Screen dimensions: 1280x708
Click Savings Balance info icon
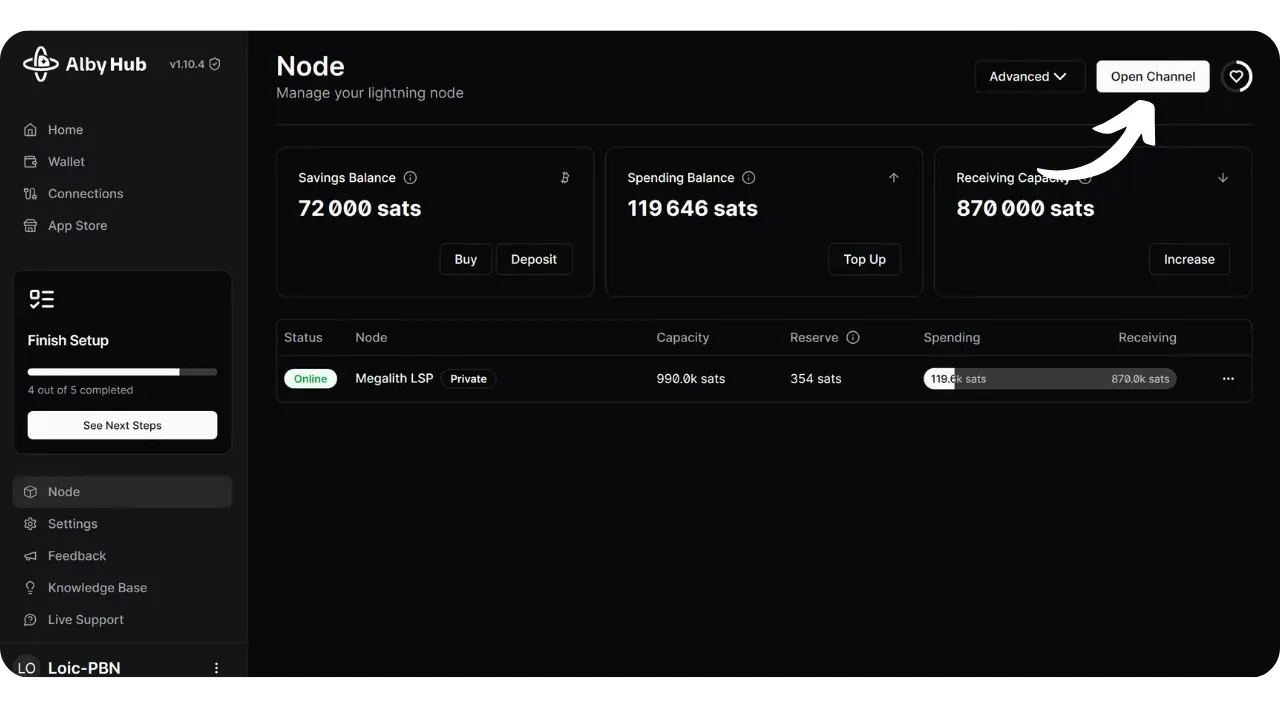tap(410, 178)
